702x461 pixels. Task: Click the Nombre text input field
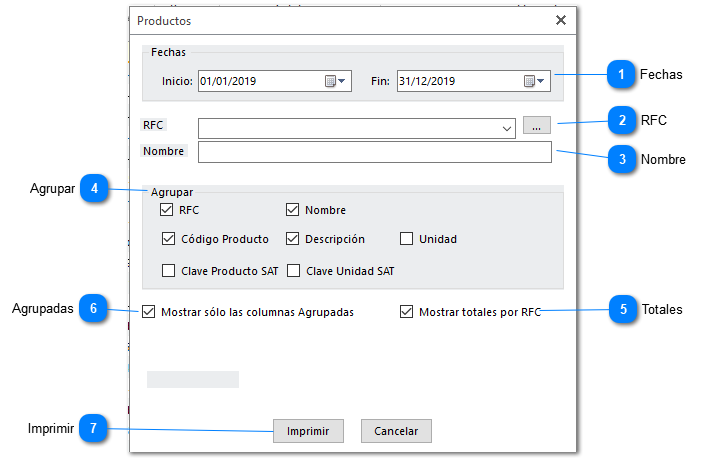click(375, 152)
